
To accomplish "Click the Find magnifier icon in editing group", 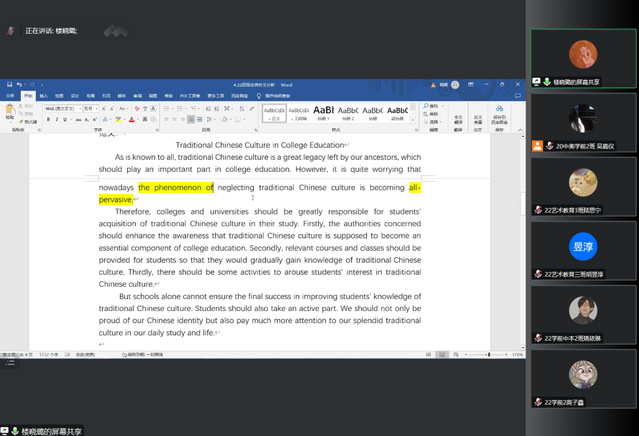I will (428, 105).
